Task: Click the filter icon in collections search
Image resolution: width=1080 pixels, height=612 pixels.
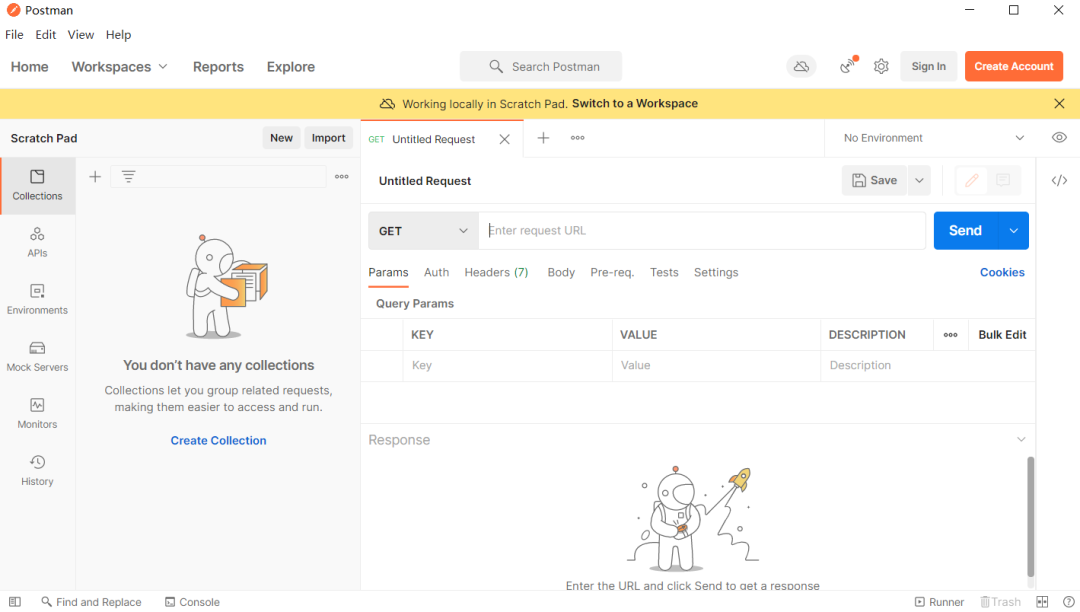Action: (129, 177)
